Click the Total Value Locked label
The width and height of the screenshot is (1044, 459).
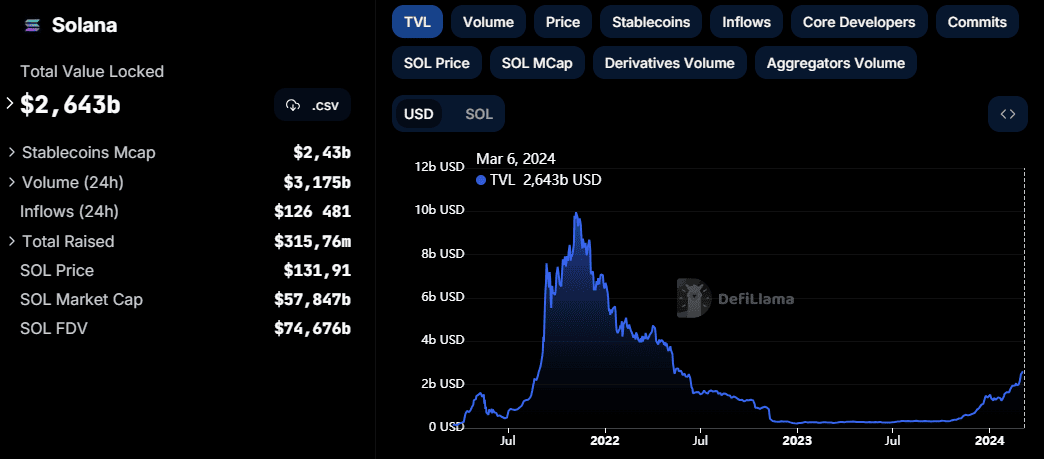tap(92, 71)
